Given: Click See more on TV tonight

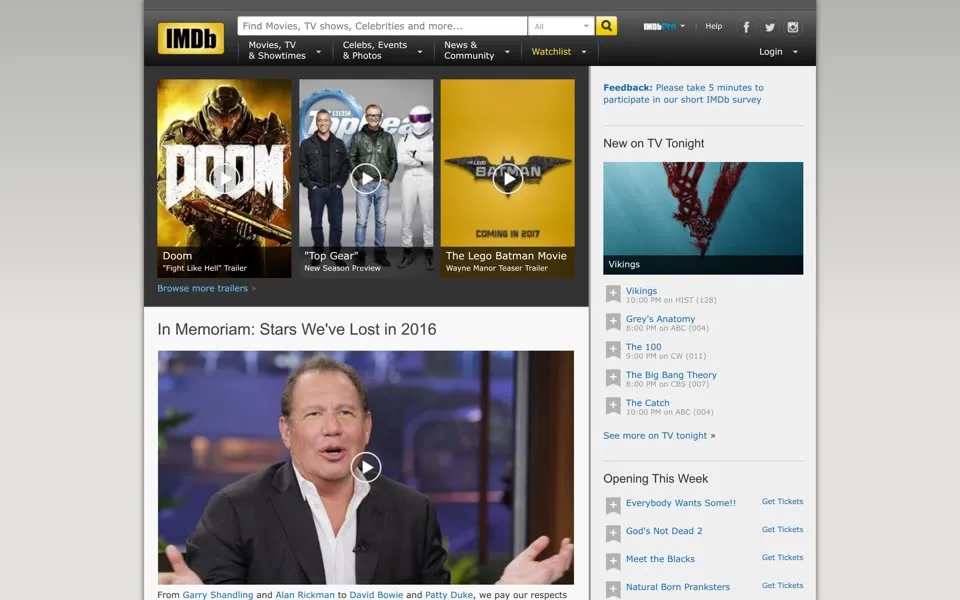Looking at the screenshot, I should 655,435.
